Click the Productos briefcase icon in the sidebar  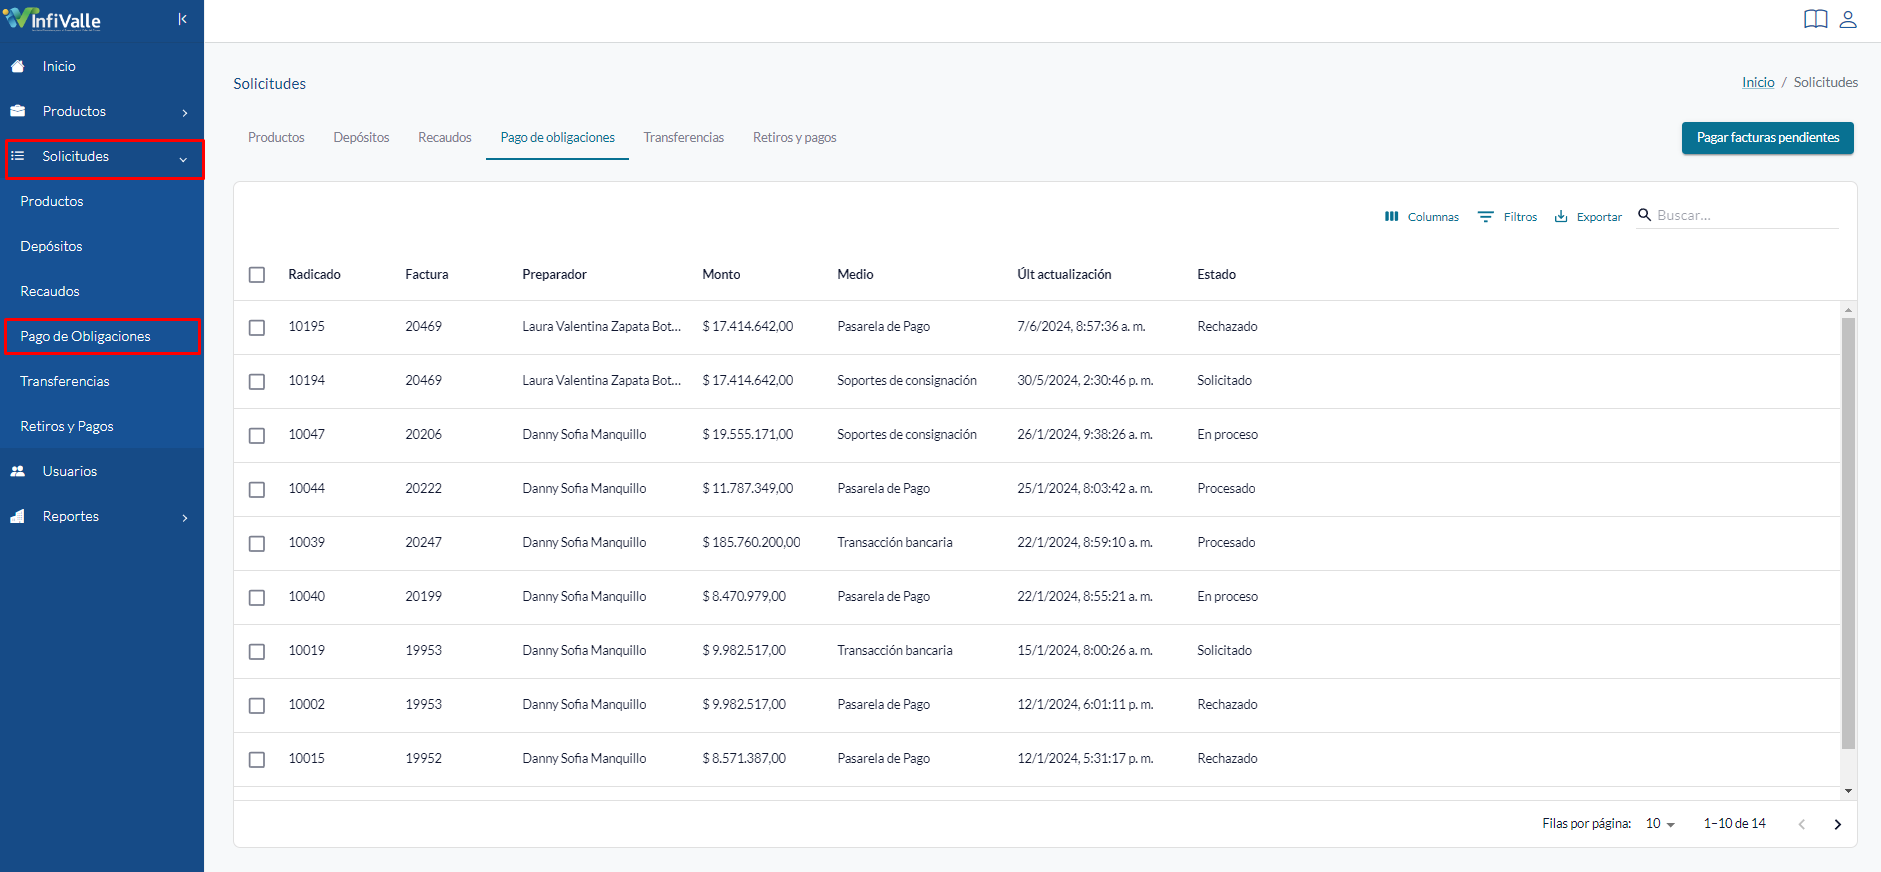coord(18,111)
